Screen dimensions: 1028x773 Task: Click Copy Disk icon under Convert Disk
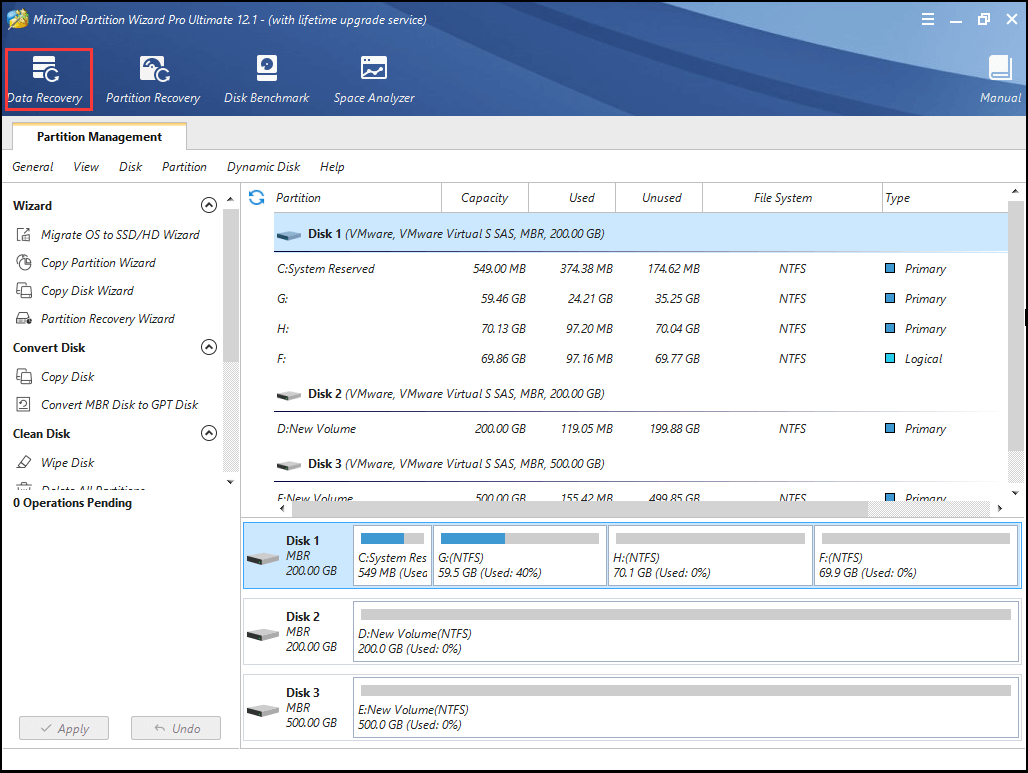click(x=24, y=376)
